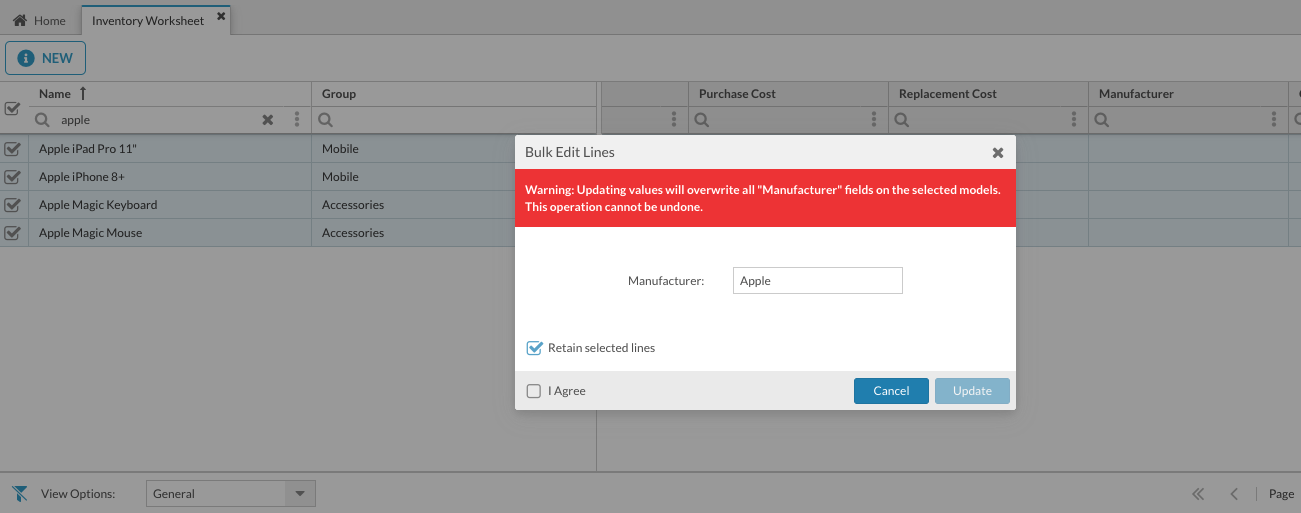This screenshot has width=1301, height=513.
Task: Switch to the Home tab
Action: coord(40,21)
